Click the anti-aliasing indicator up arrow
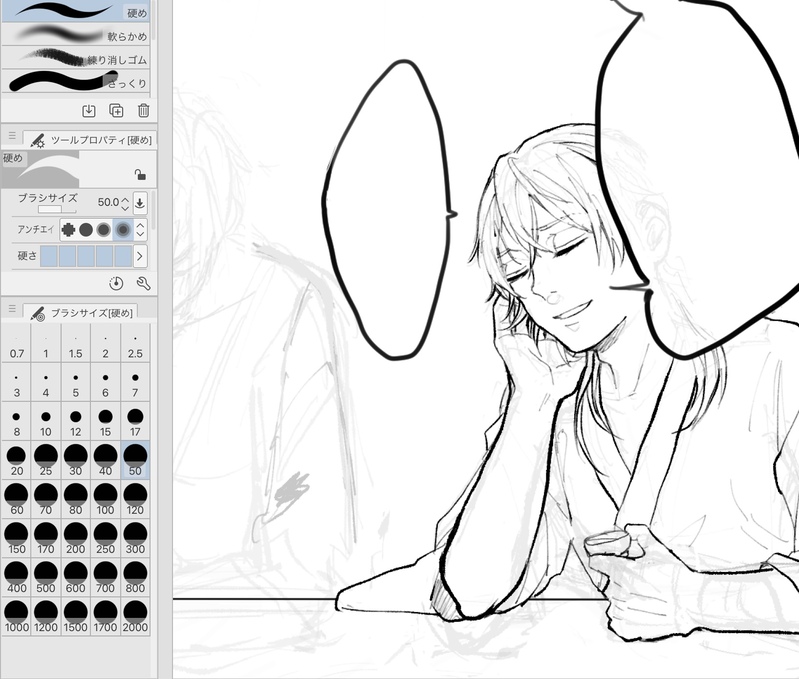 pyautogui.click(x=141, y=225)
